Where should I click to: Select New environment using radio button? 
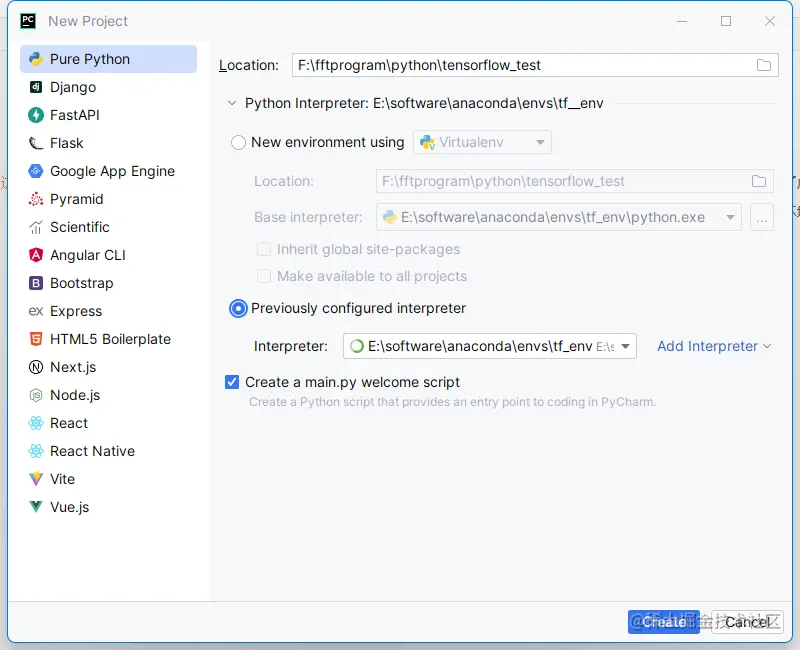(x=238, y=142)
